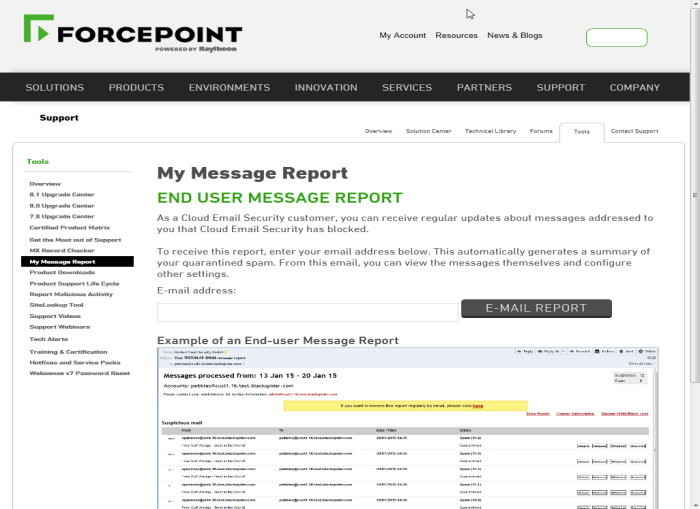This screenshot has height=509, width=700.
Task: Open Support Webinars
Action: coord(60,327)
